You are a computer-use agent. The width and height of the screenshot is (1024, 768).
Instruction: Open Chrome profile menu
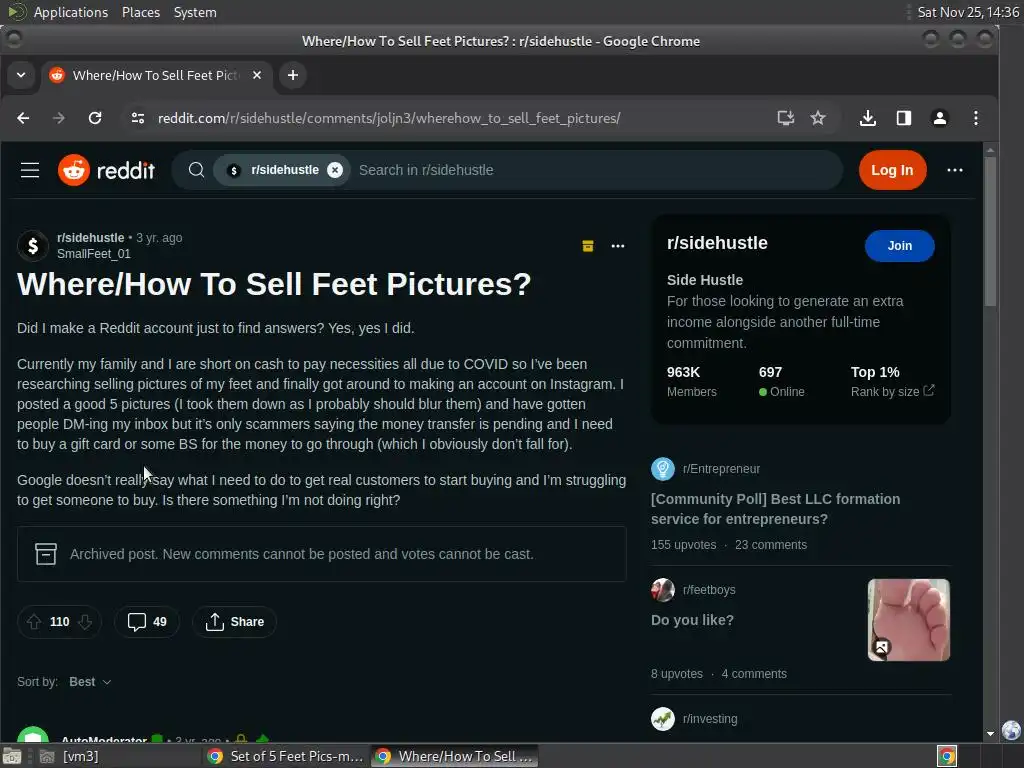[940, 118]
